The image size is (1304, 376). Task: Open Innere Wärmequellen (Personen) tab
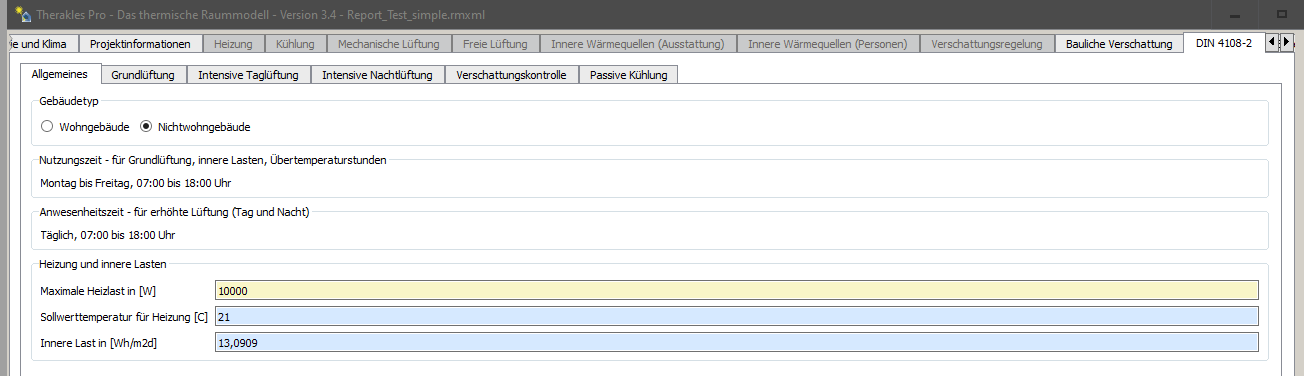click(x=827, y=44)
